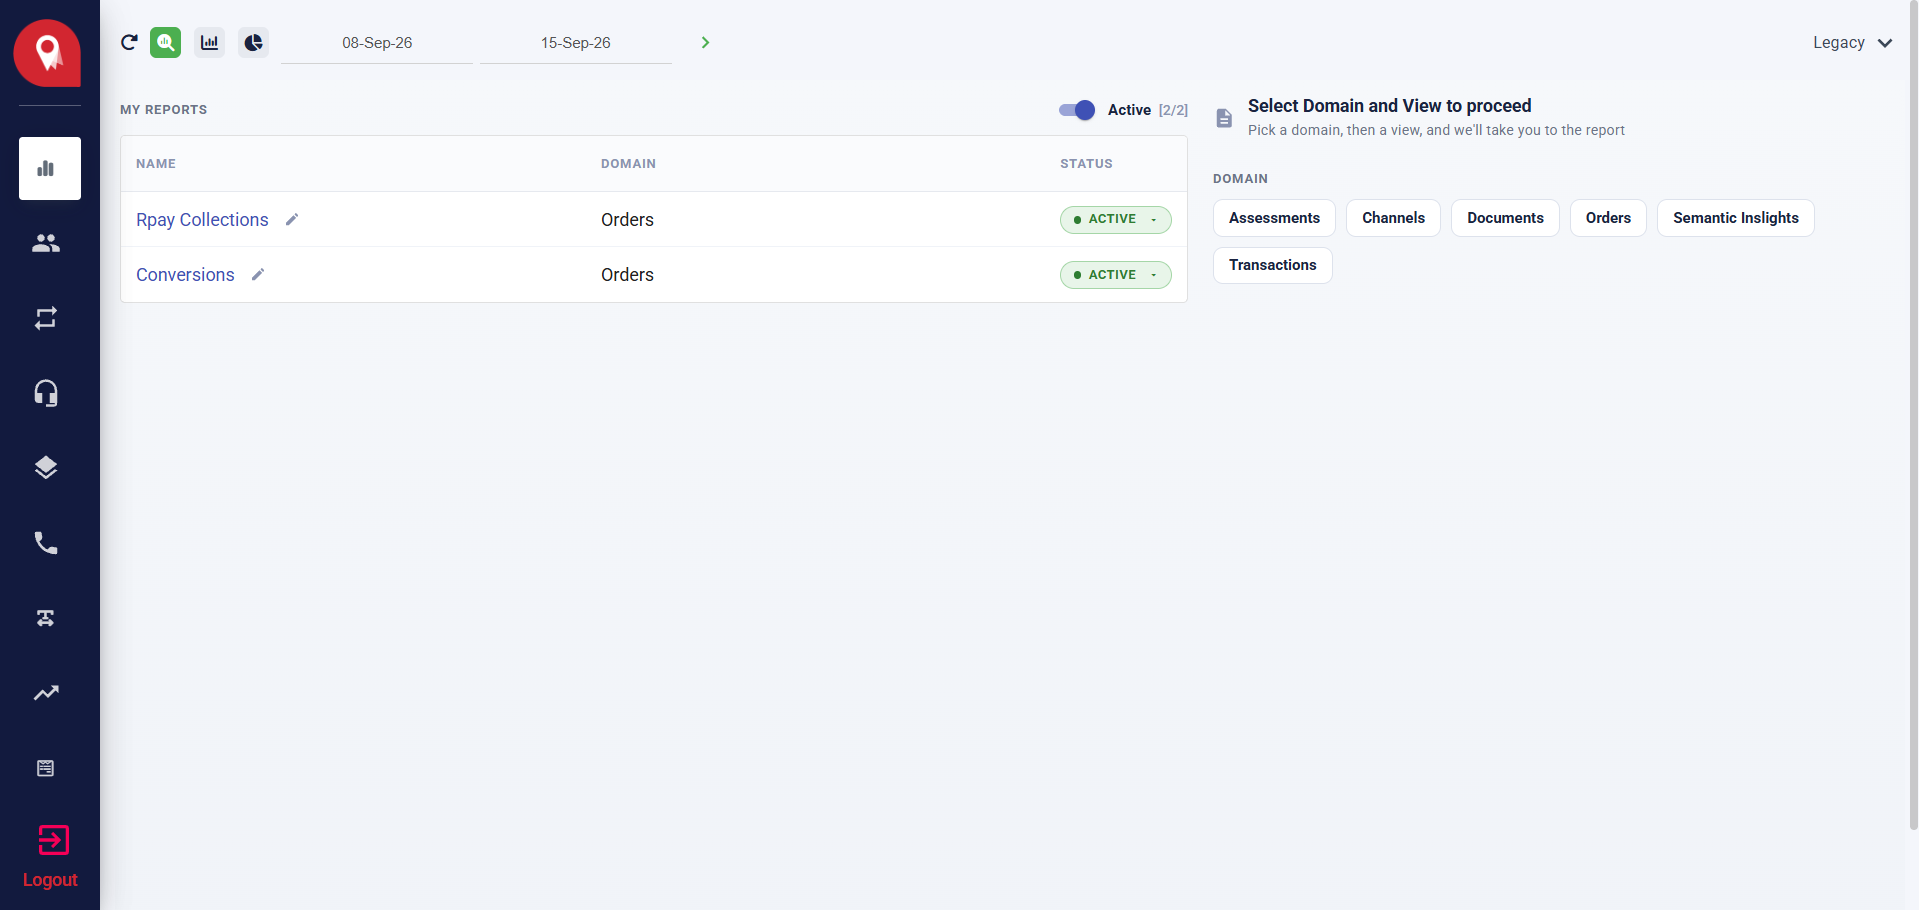Select the Semantic Insights domain
The height and width of the screenshot is (910, 1919).
point(1736,218)
